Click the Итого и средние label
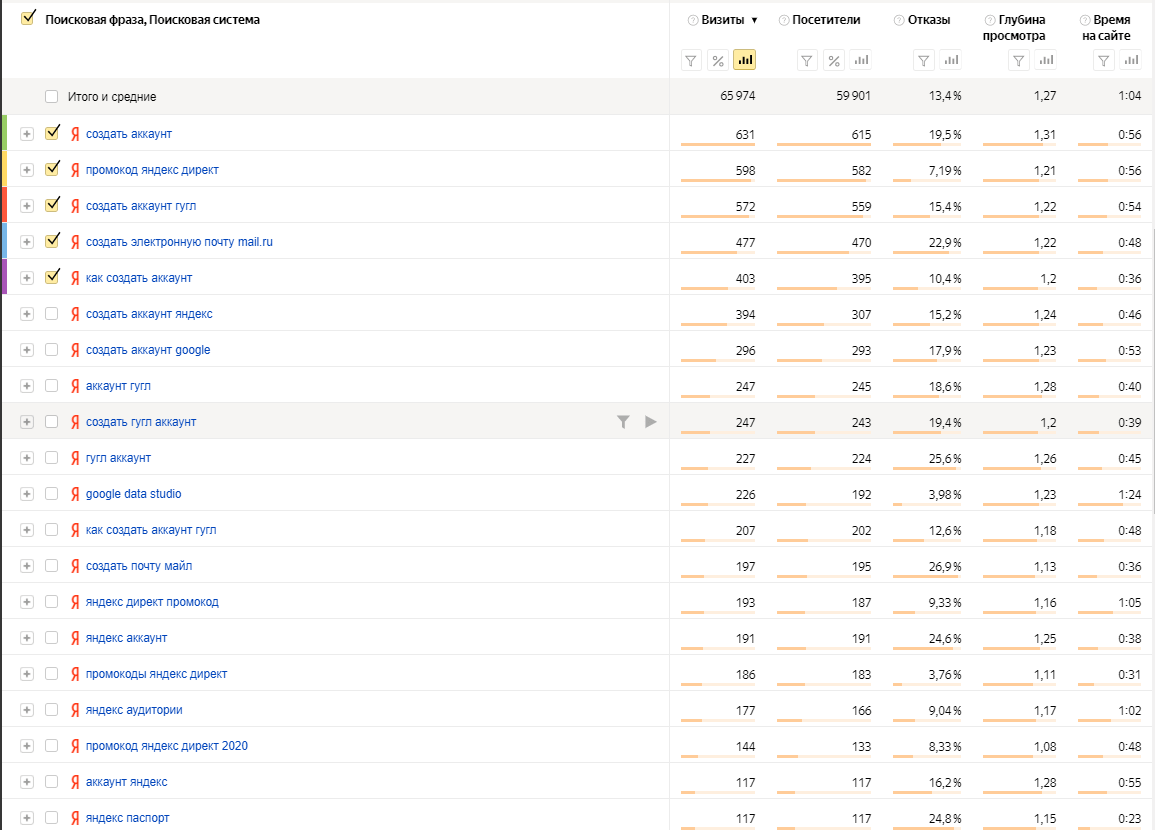This screenshot has width=1155, height=830. (112, 96)
